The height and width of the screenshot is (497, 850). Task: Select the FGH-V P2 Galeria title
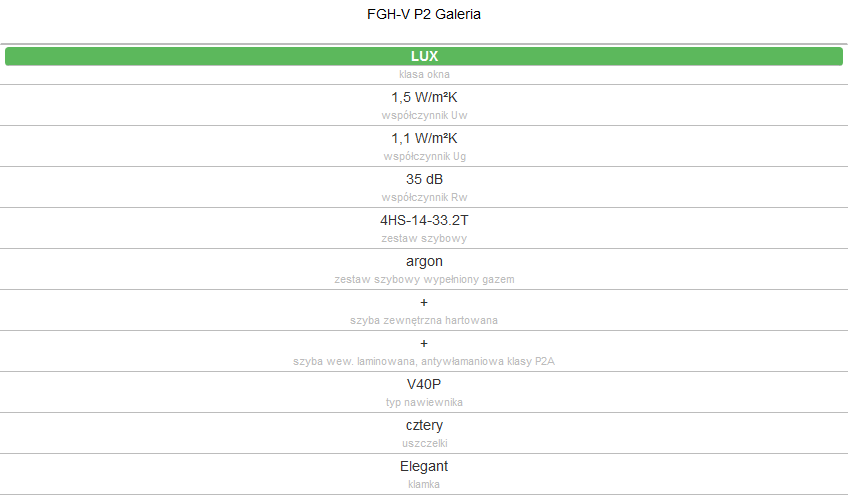pyautogui.click(x=424, y=14)
